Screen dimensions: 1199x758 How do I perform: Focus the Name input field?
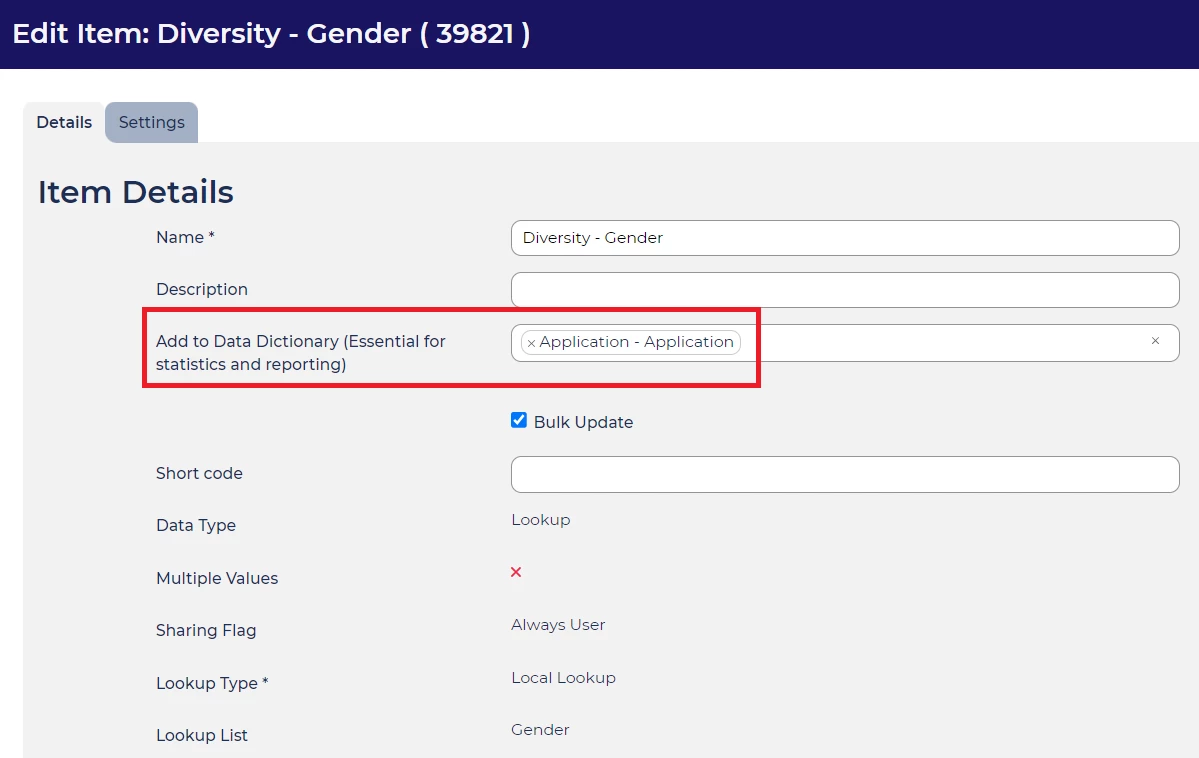(x=845, y=238)
